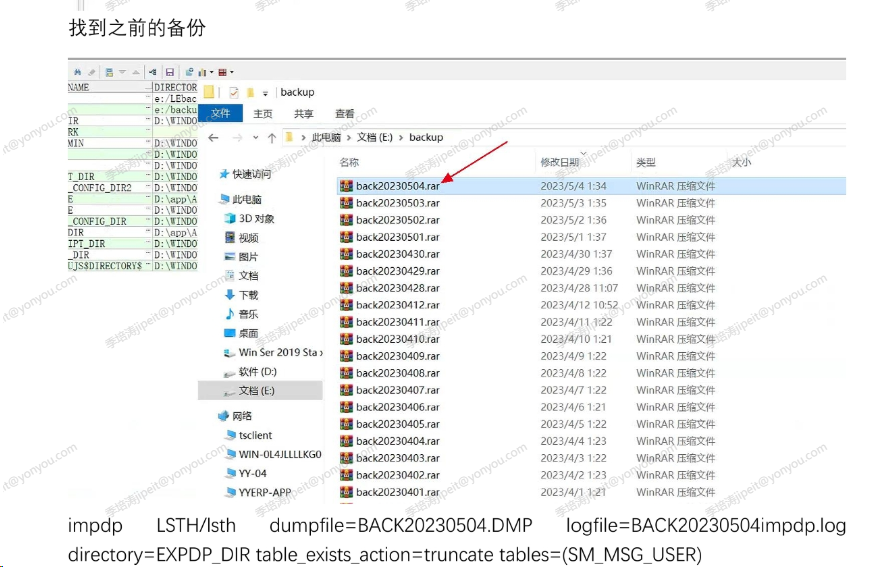Open the 文件 ribbon tab
This screenshot has width=894, height=567.
(x=221, y=114)
